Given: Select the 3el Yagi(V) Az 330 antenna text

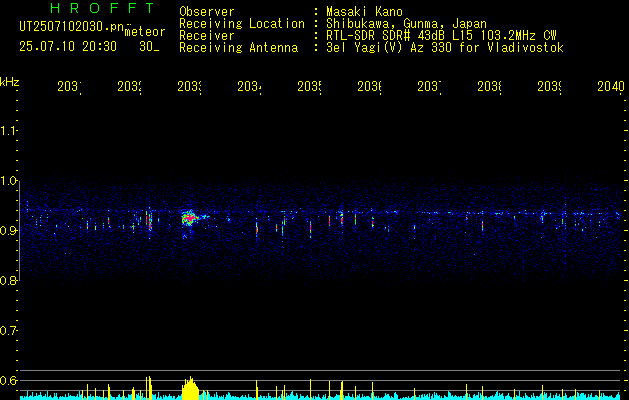Looking at the screenshot, I should [x=445, y=48].
